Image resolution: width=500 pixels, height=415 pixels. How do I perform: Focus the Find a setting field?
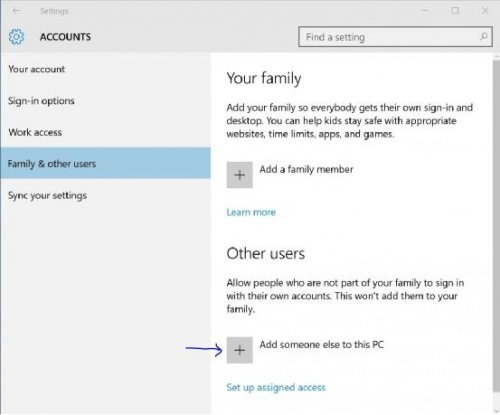[395, 37]
